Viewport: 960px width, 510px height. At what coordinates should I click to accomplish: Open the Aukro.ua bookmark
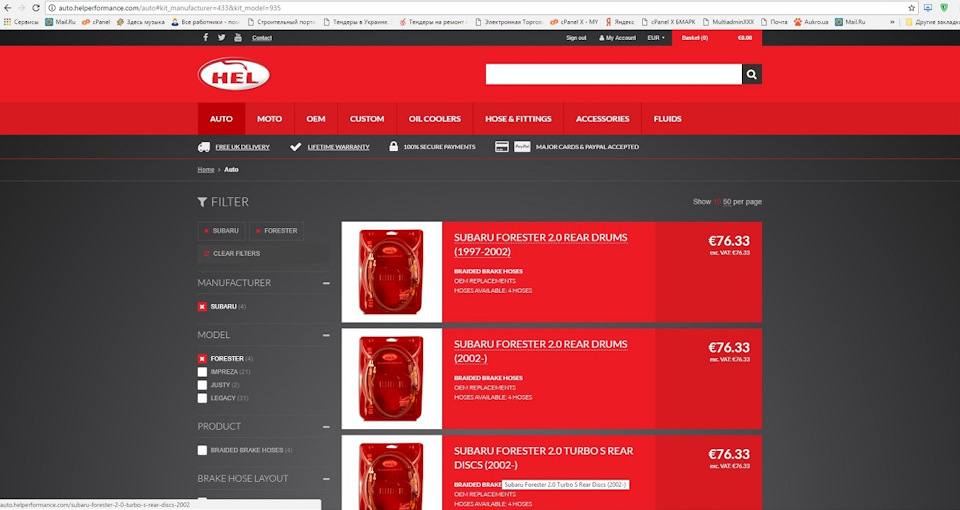tap(811, 21)
